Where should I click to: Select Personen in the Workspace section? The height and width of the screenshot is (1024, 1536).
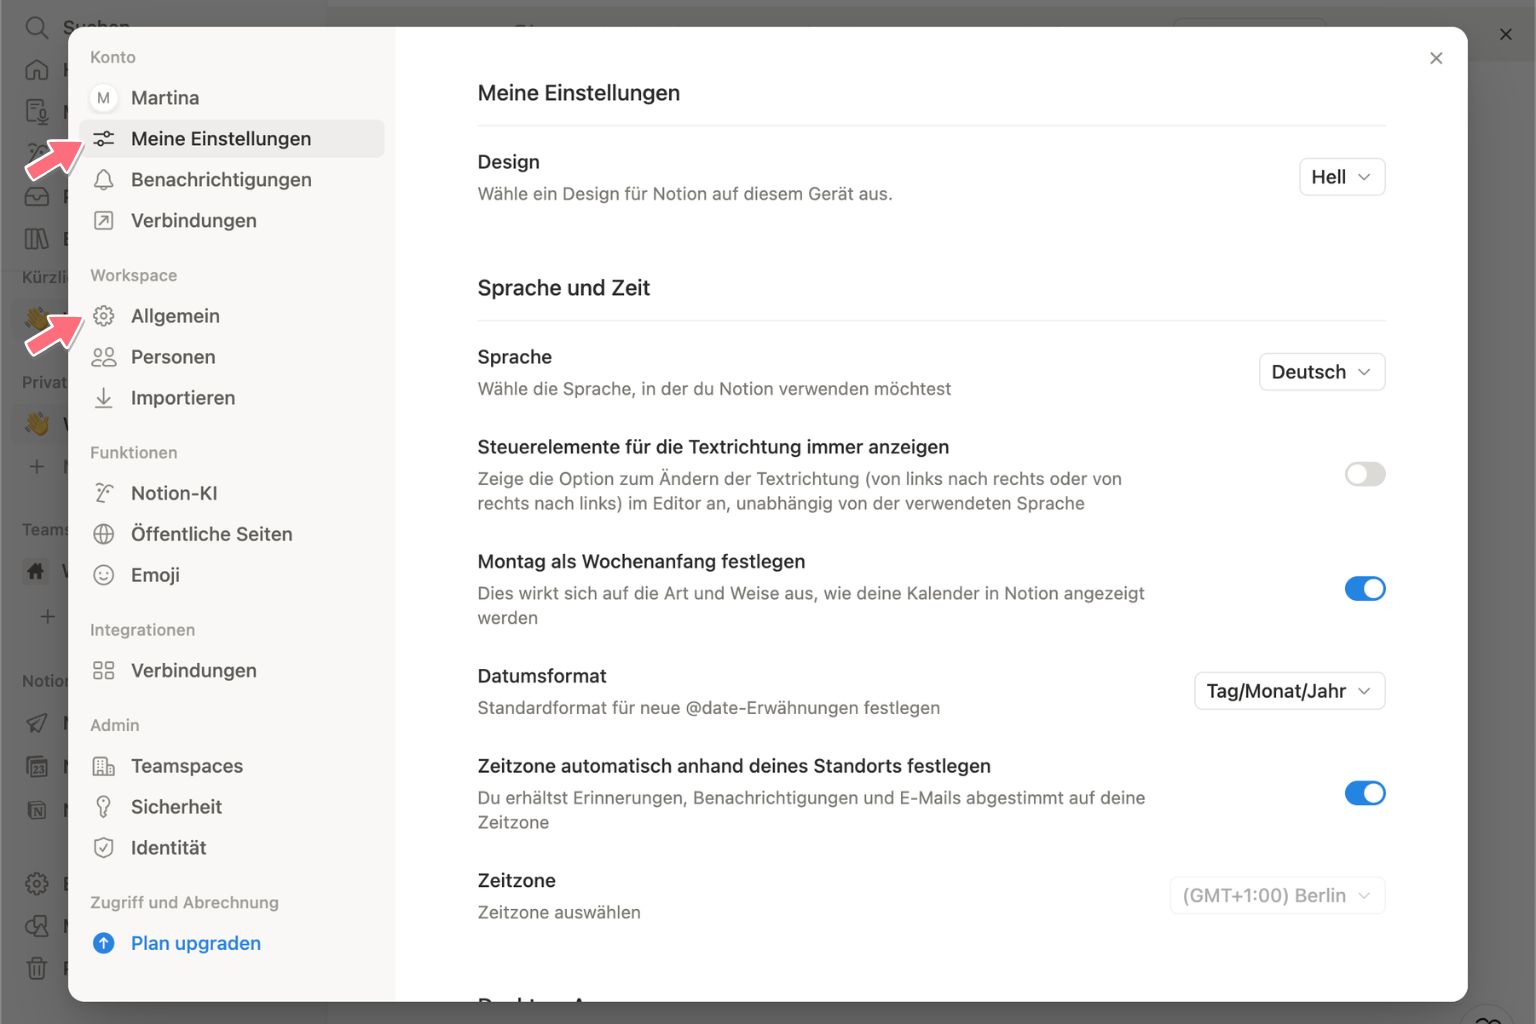click(x=173, y=356)
